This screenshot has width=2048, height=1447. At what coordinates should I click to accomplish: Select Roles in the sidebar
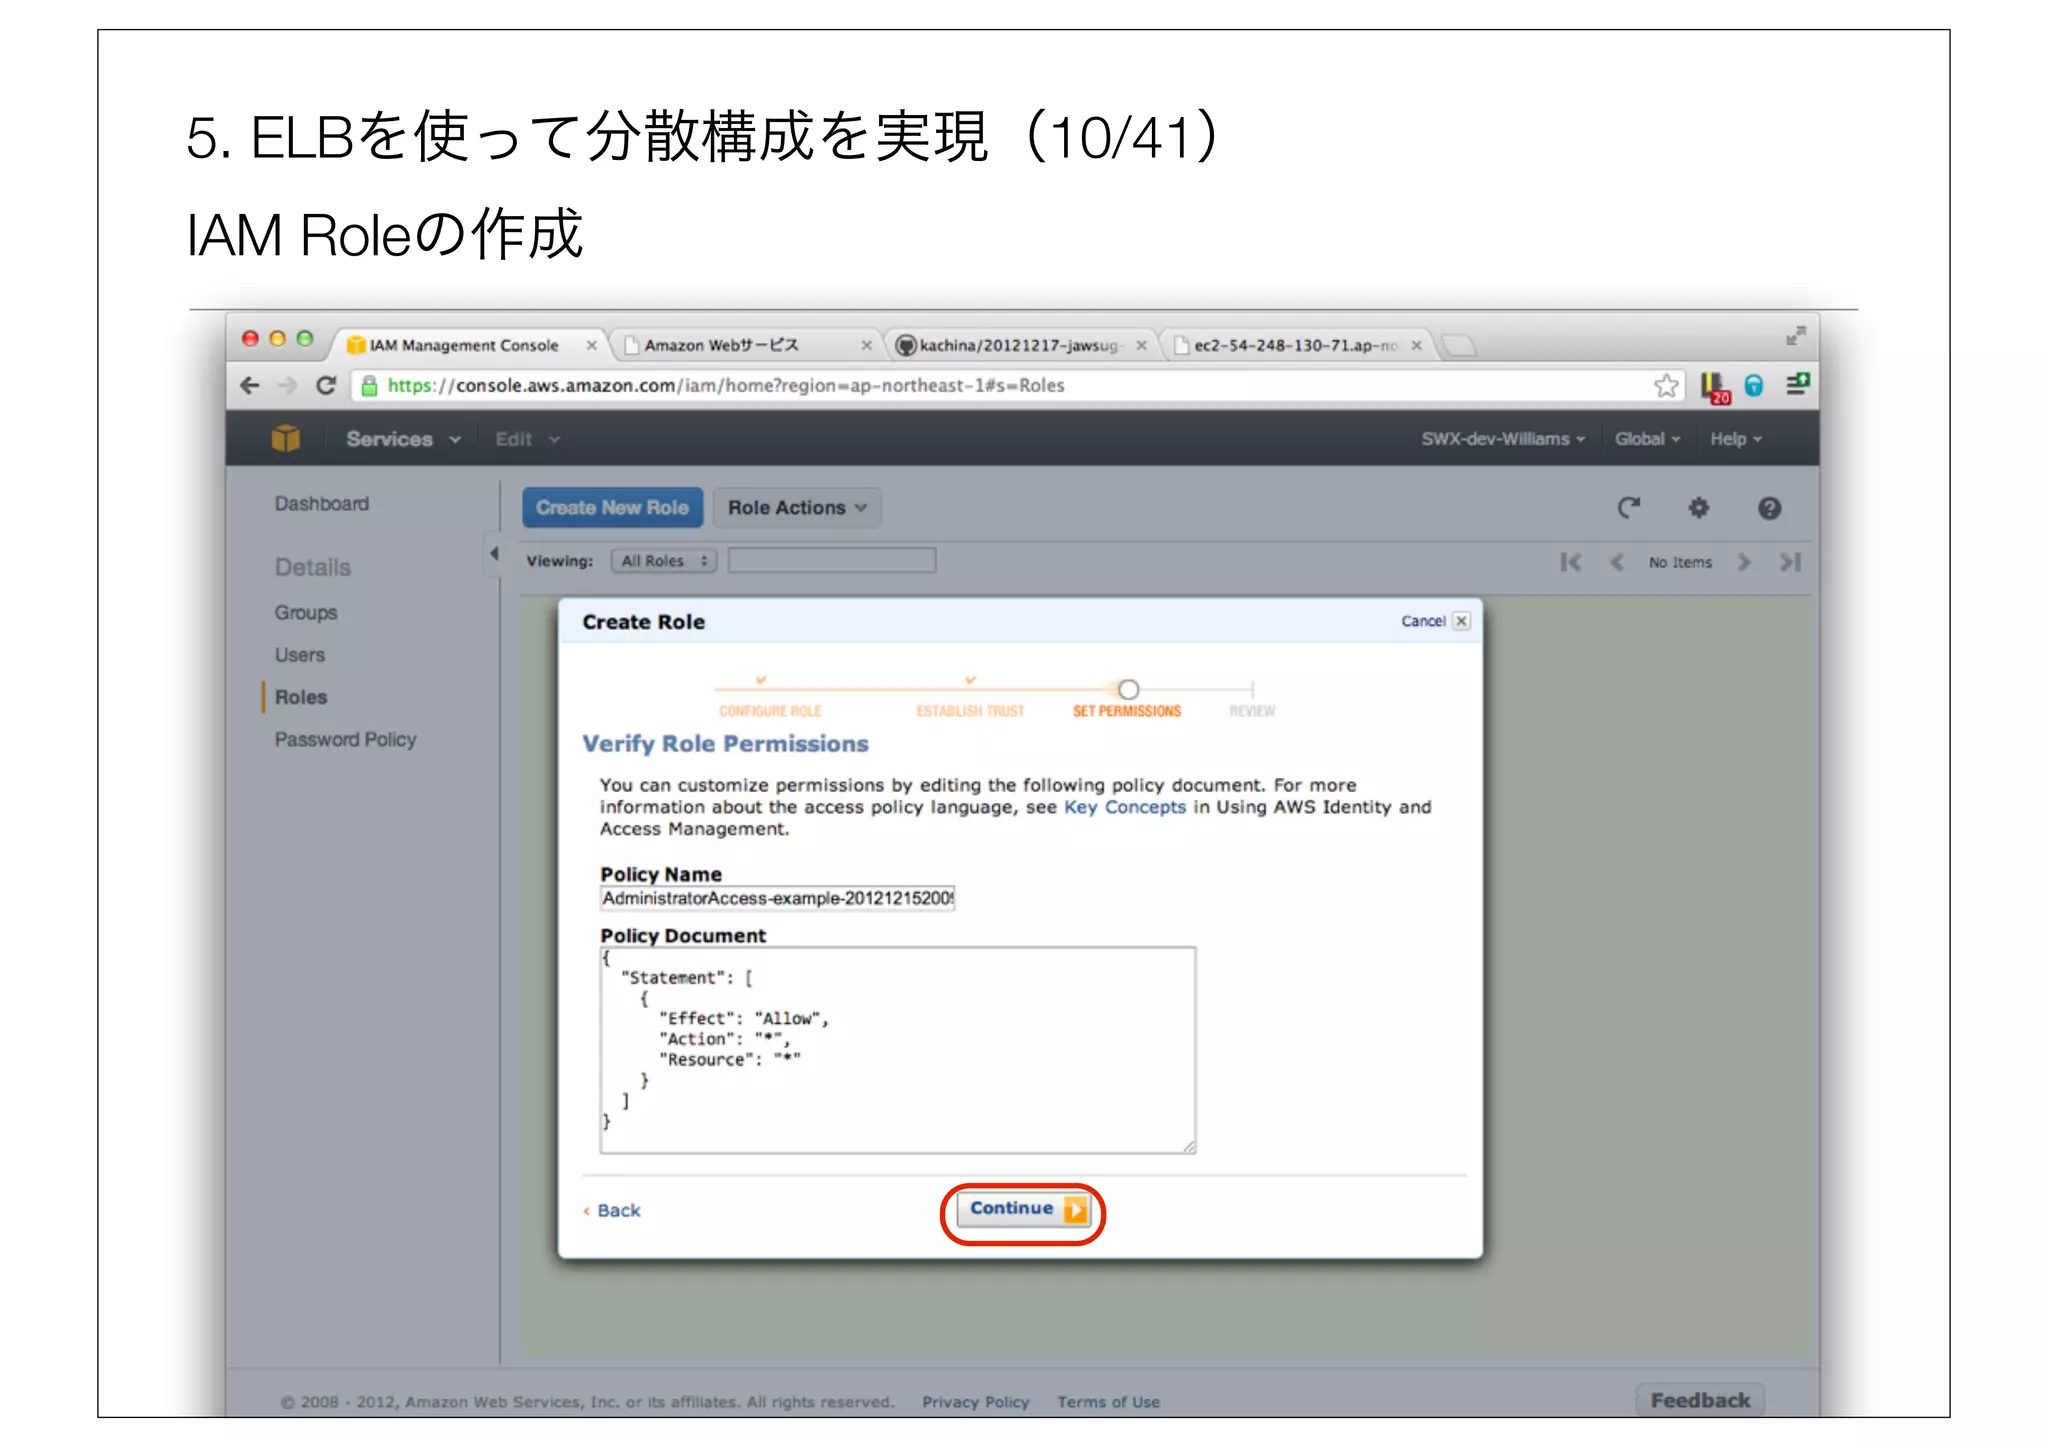pos(301,697)
